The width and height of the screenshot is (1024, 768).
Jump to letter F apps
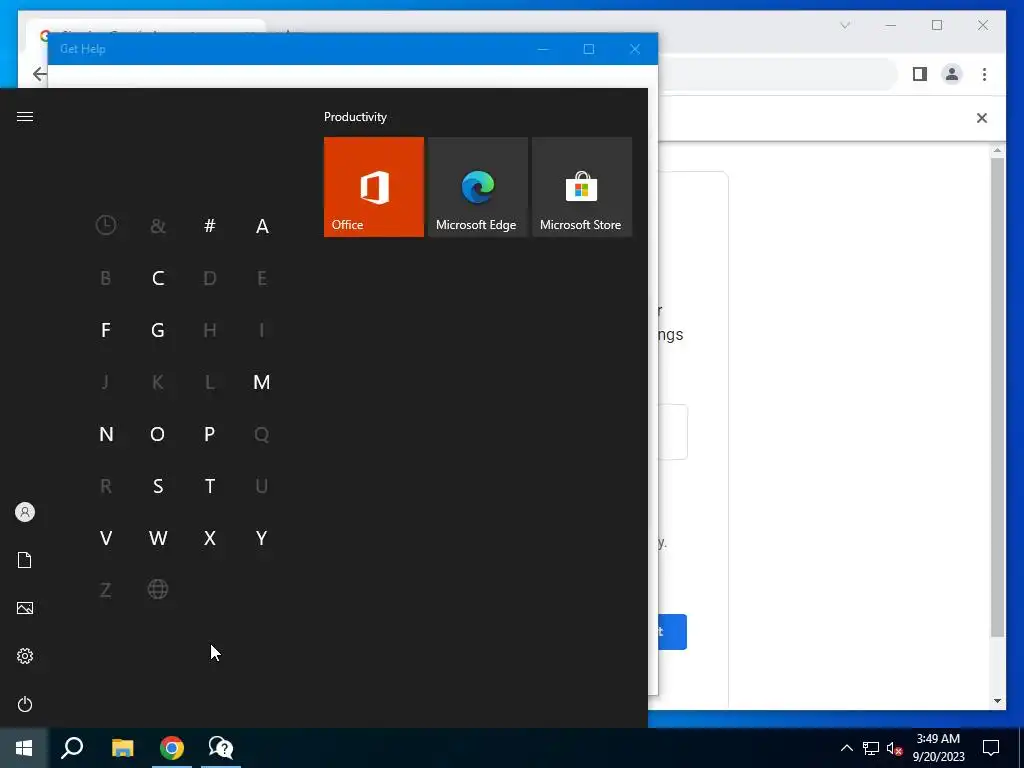tap(106, 330)
